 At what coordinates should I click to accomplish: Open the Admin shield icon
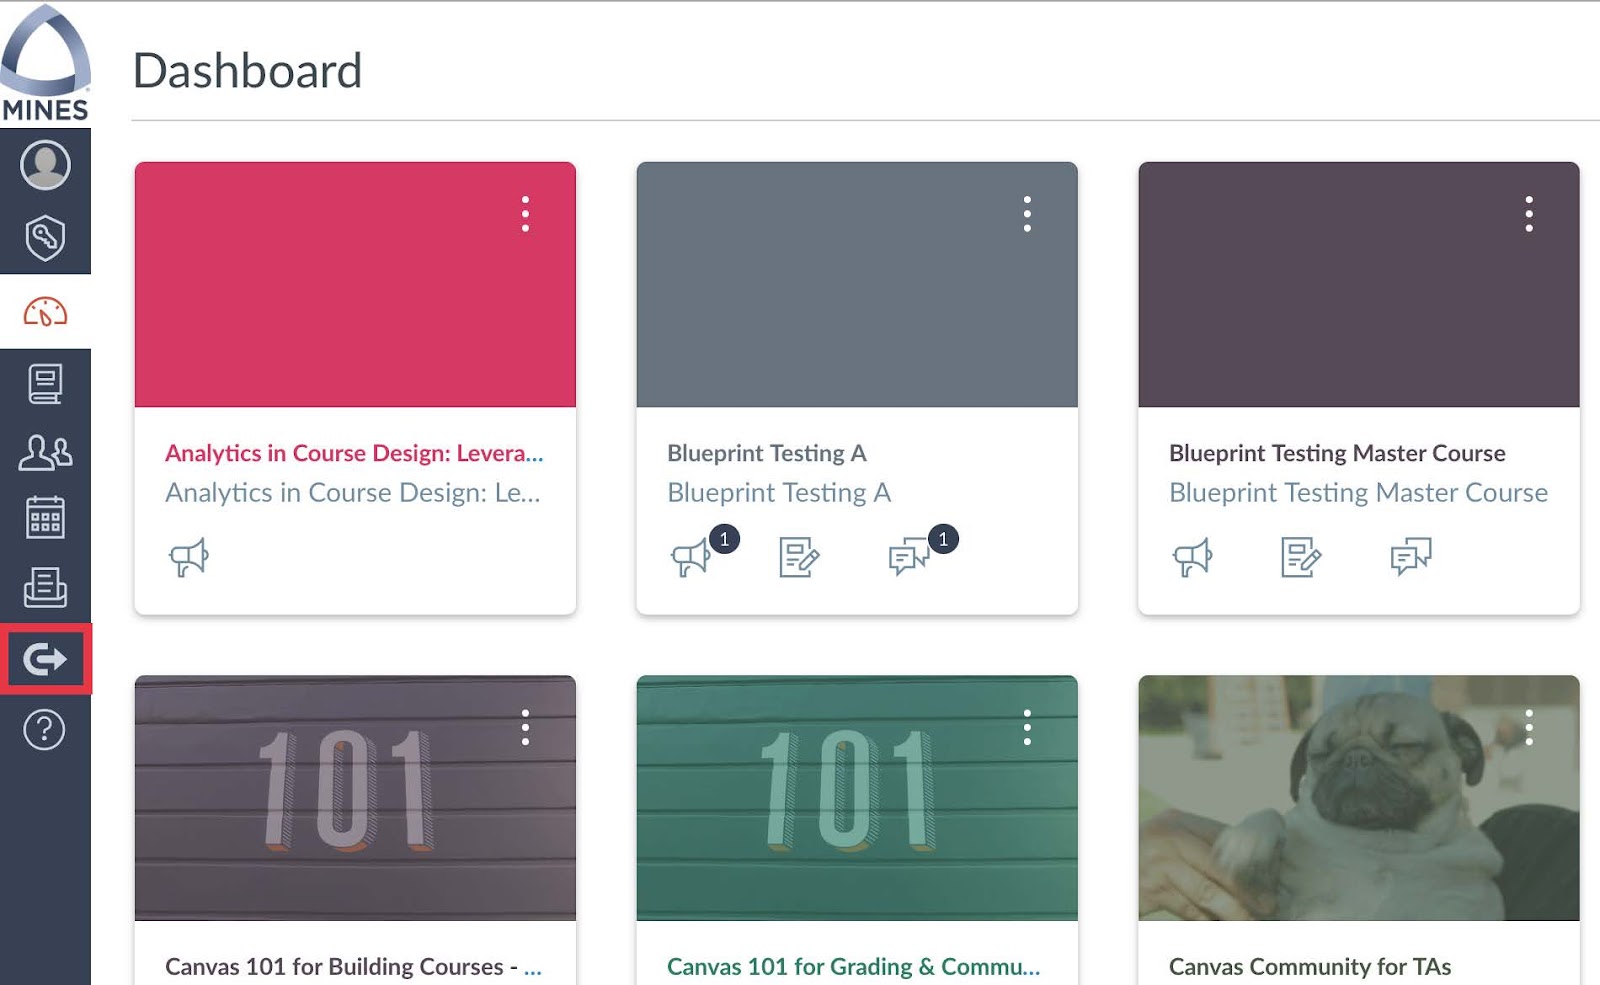pyautogui.click(x=45, y=238)
